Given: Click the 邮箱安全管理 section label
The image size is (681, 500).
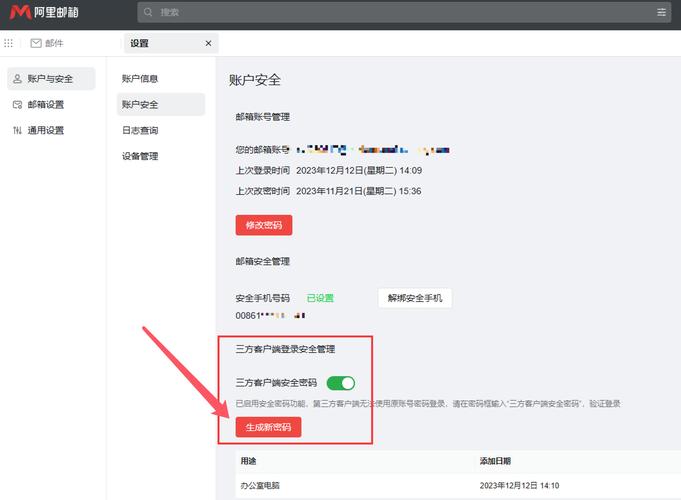Looking at the screenshot, I should 263,262.
